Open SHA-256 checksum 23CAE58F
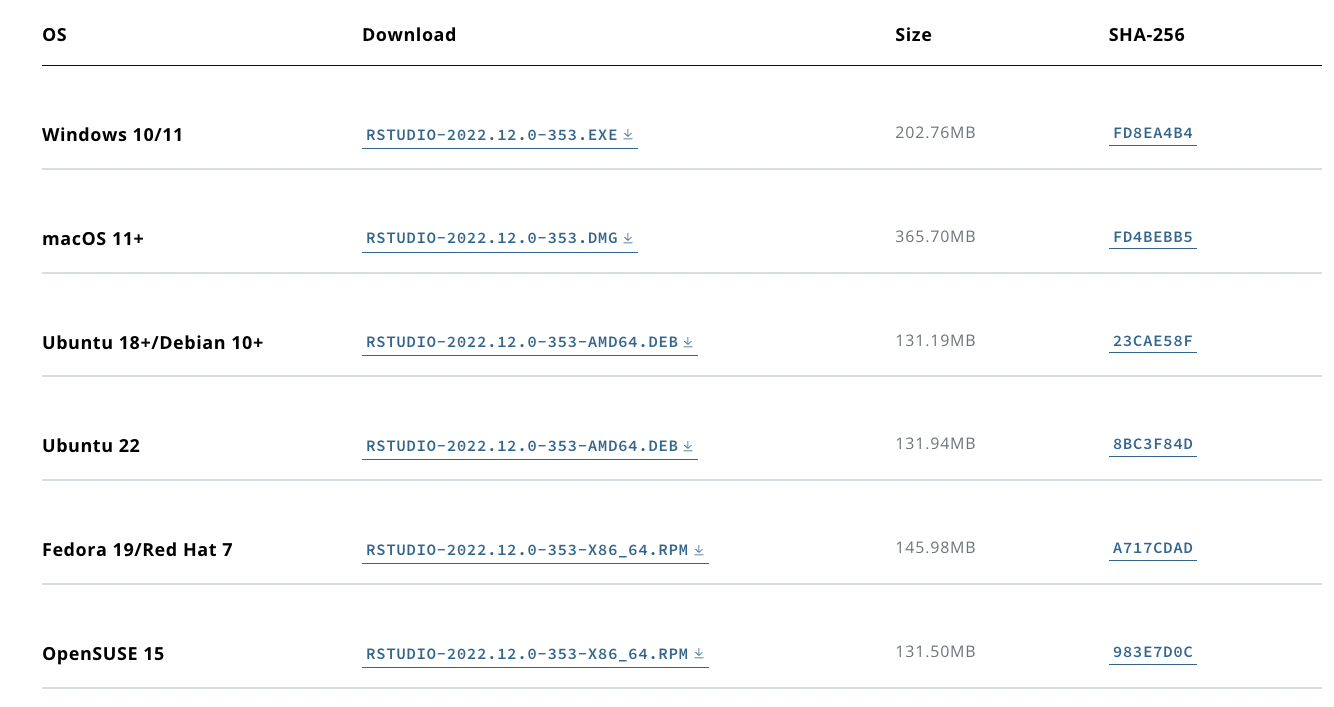This screenshot has height=707, width=1334. [x=1152, y=341]
